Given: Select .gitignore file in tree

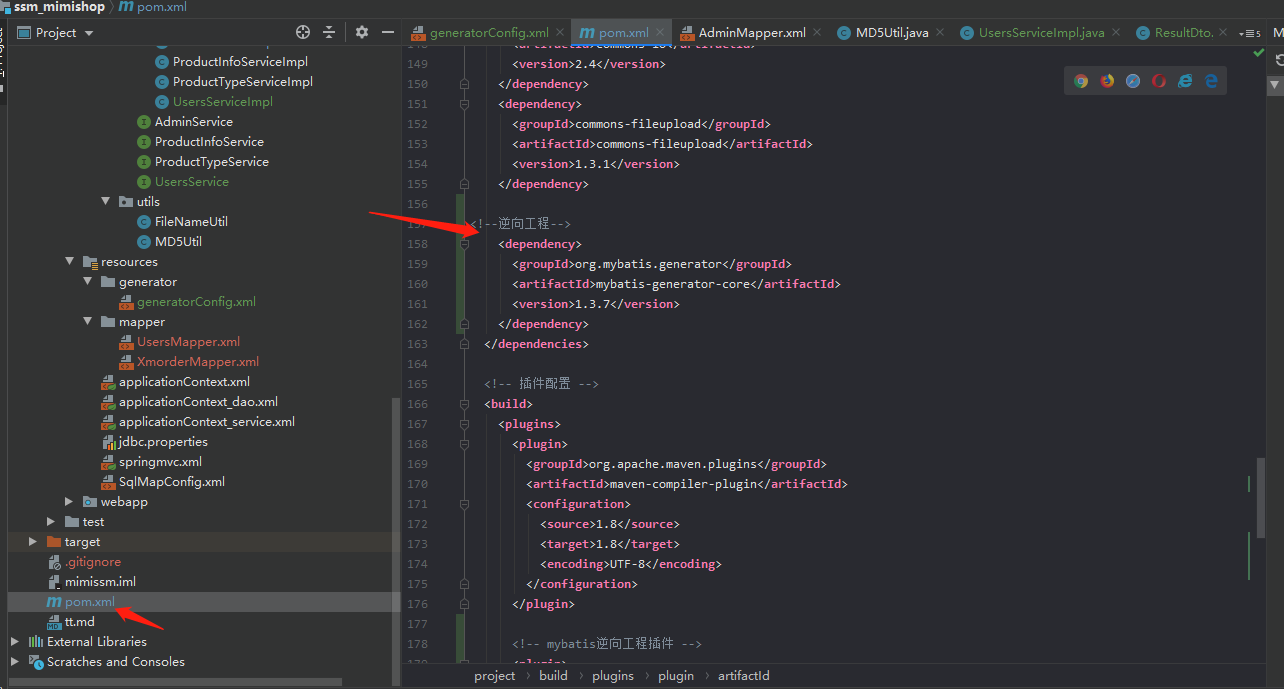Looking at the screenshot, I should pos(93,562).
